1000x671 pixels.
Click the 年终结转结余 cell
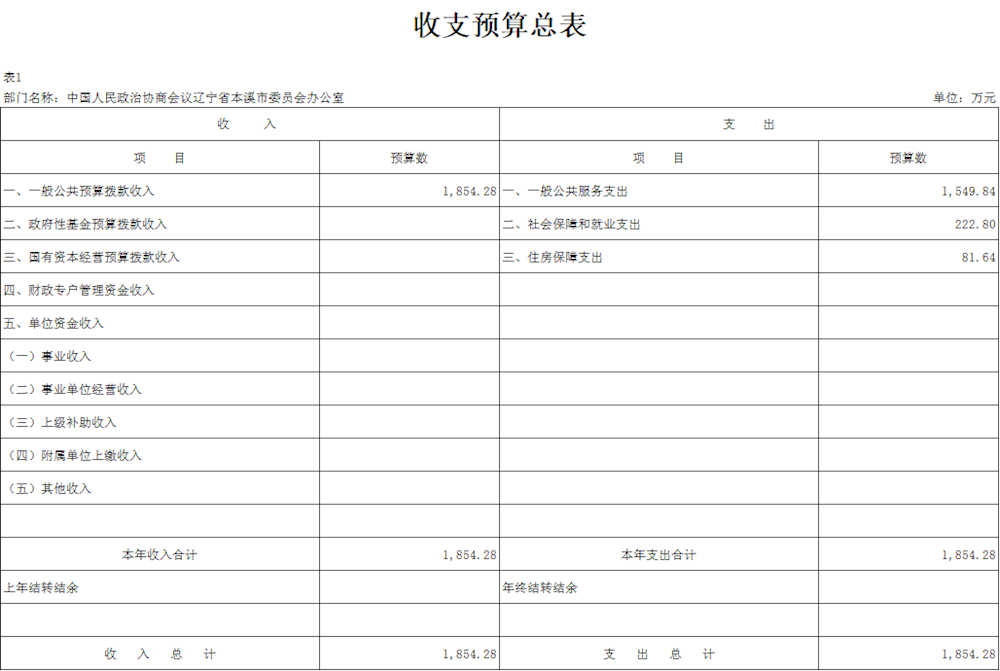(x=659, y=587)
